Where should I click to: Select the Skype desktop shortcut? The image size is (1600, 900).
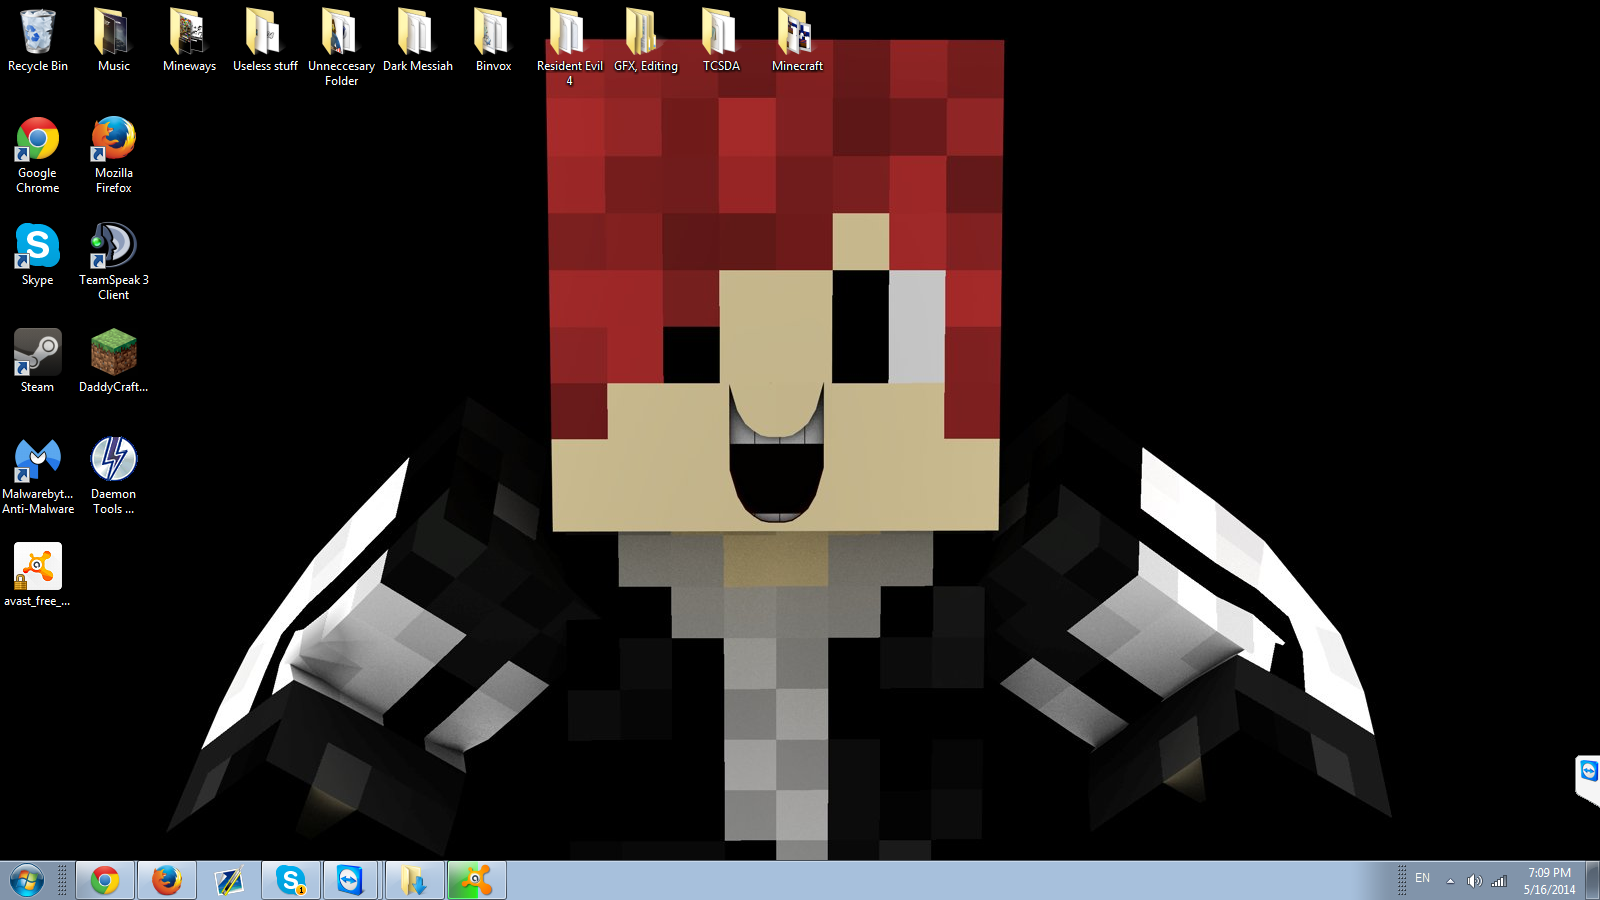click(x=38, y=254)
